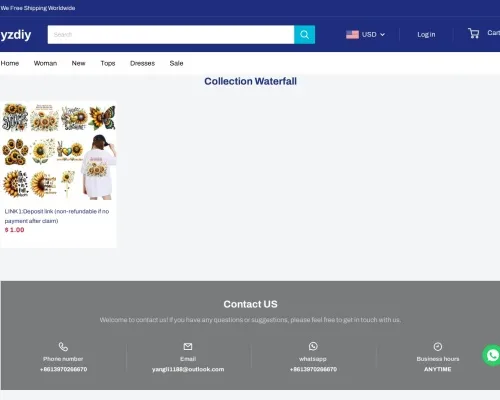The width and height of the screenshot is (500, 400).
Task: Click the search magnifier button
Action: (x=304, y=35)
